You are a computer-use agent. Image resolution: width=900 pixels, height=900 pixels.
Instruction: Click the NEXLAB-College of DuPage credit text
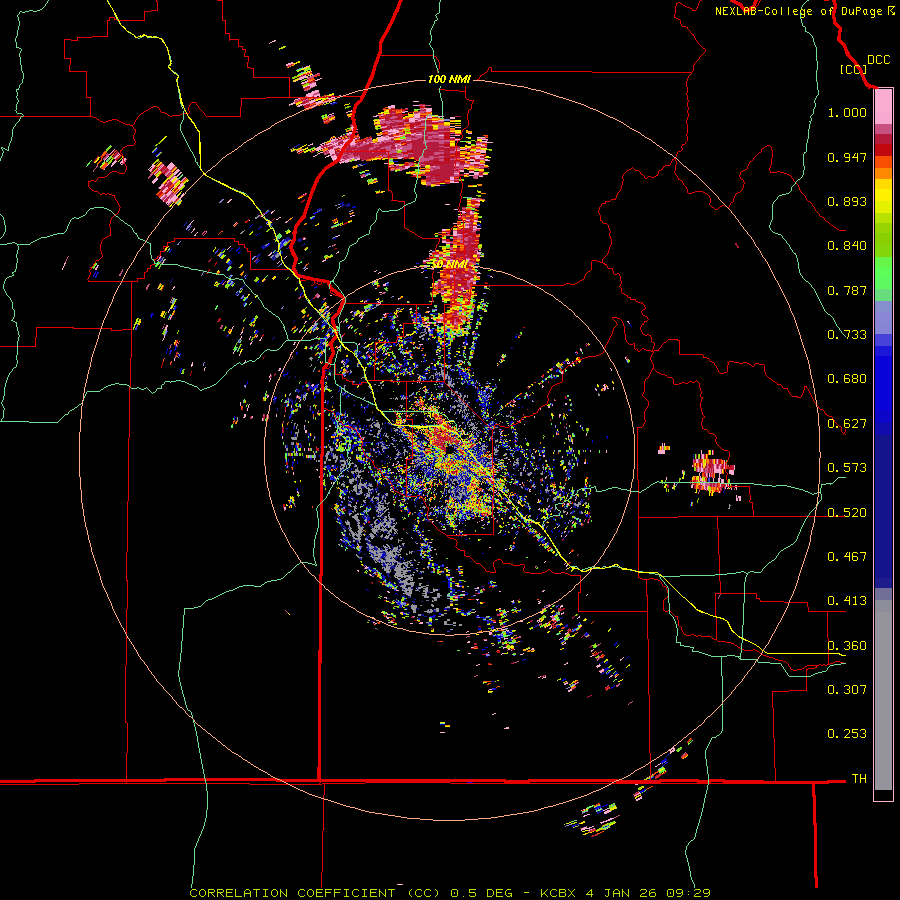point(798,11)
